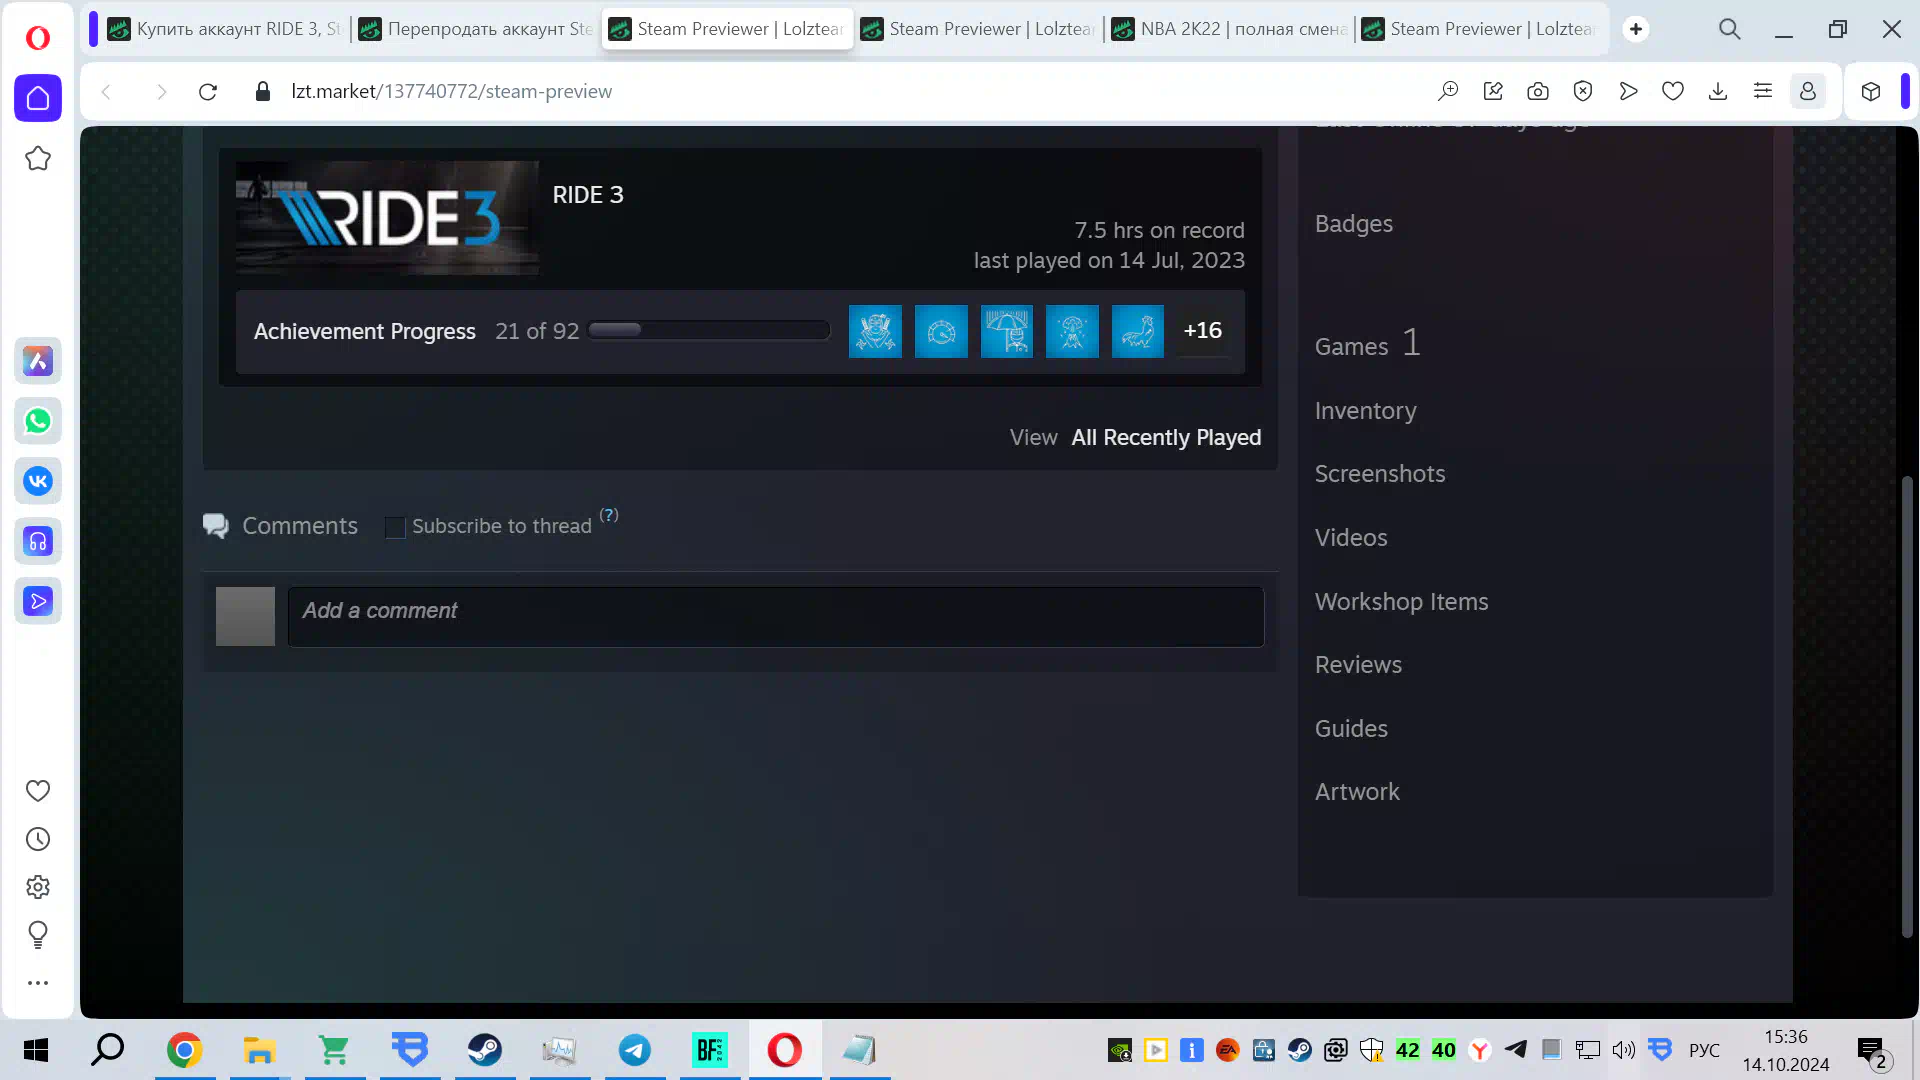
Task: Open sidebar three-dots more options
Action: (38, 983)
